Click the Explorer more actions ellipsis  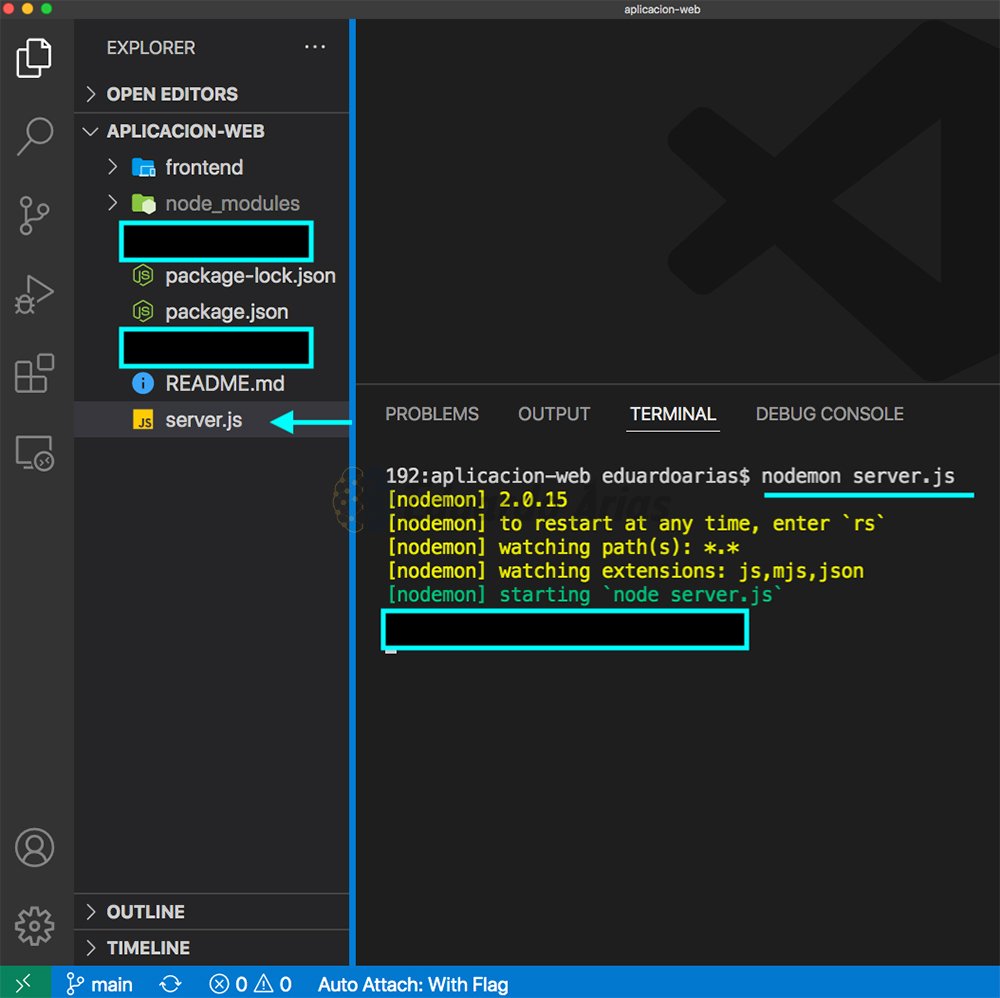tap(314, 47)
